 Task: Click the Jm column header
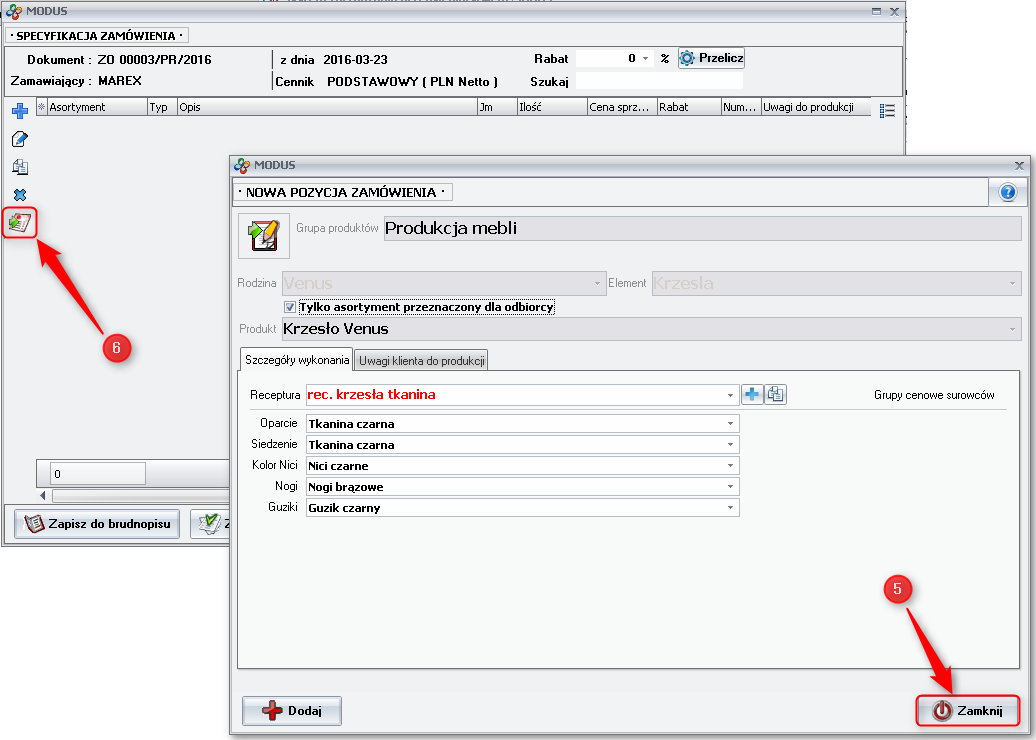pos(497,107)
